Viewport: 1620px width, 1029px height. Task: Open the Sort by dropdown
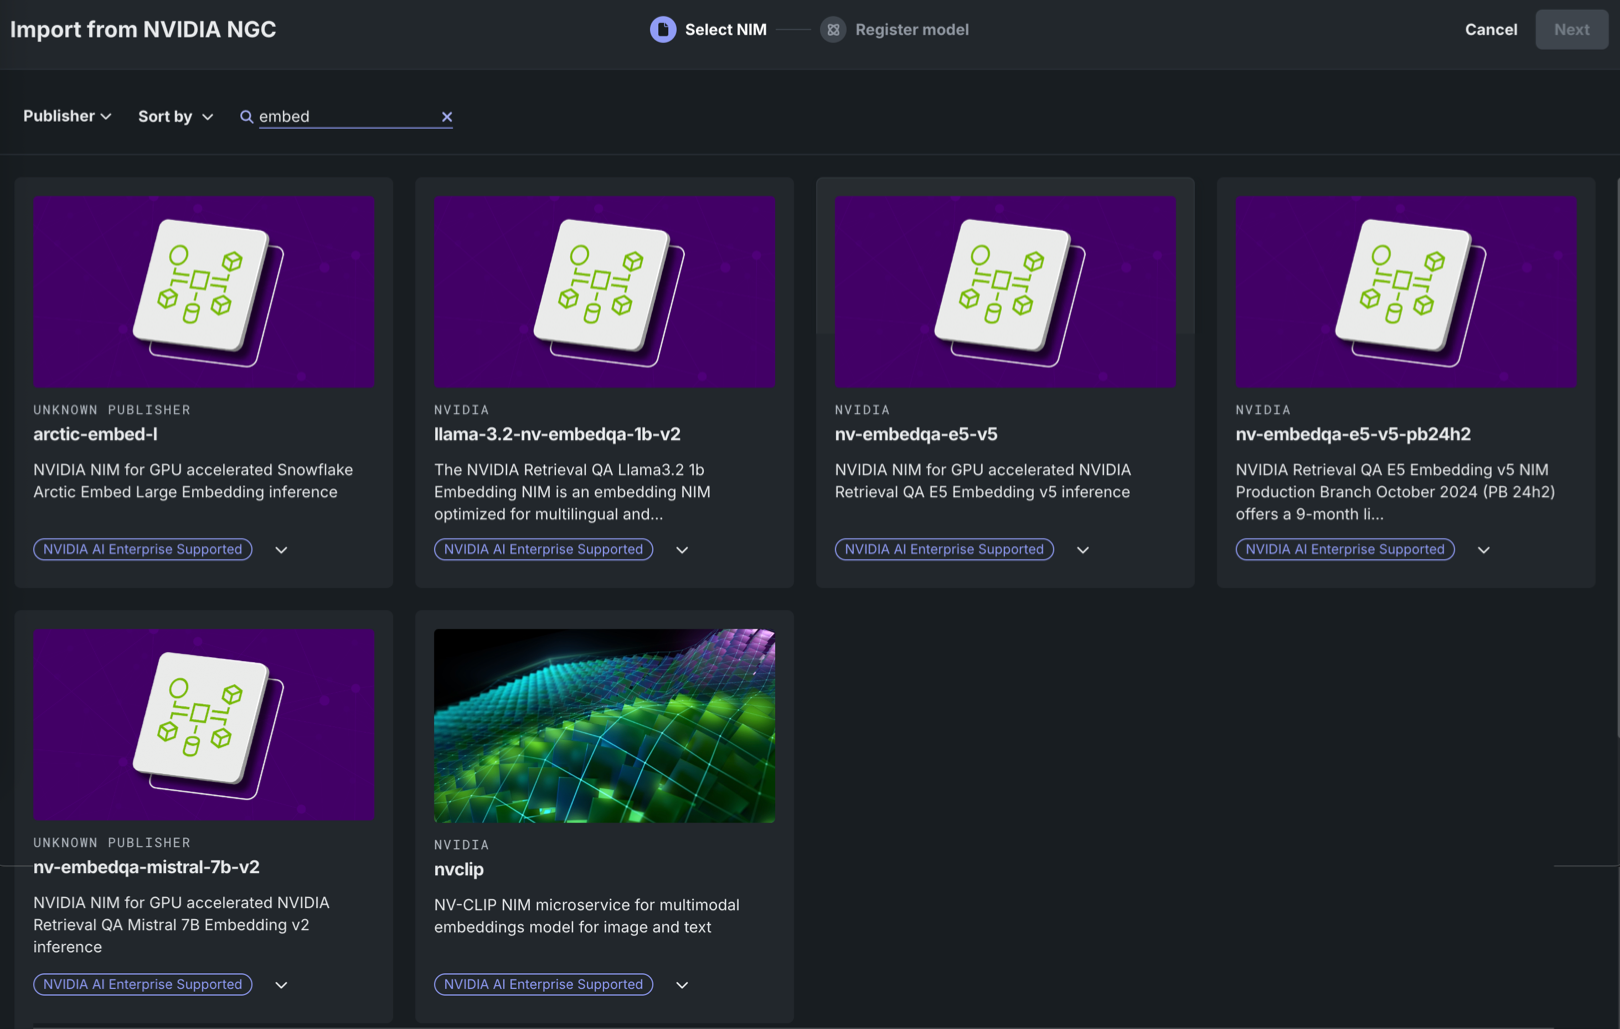pos(175,116)
